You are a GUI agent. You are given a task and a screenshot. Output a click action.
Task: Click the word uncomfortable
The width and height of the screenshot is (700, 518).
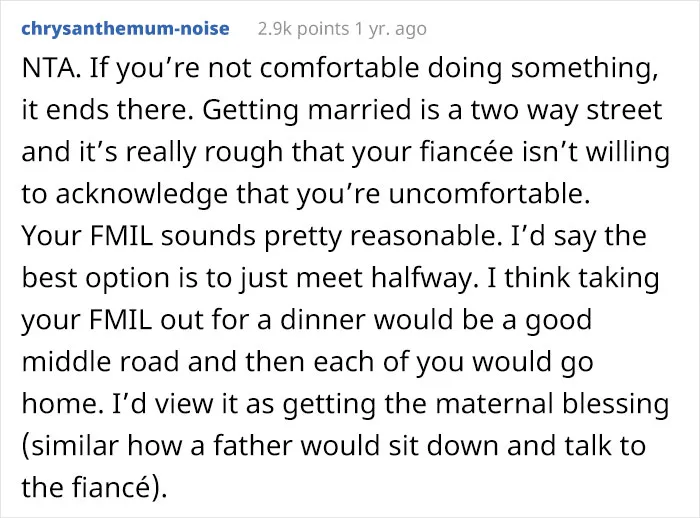(x=489, y=194)
